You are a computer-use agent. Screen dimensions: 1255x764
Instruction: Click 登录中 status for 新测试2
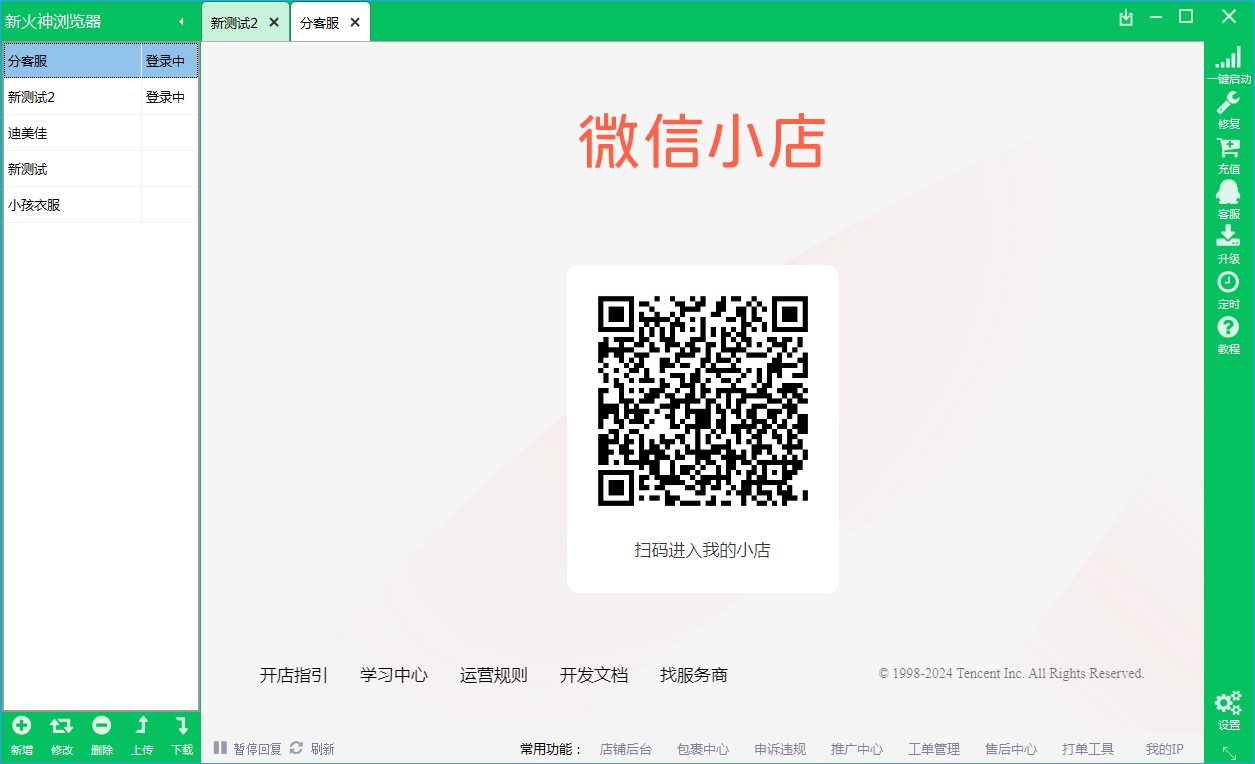(165, 97)
